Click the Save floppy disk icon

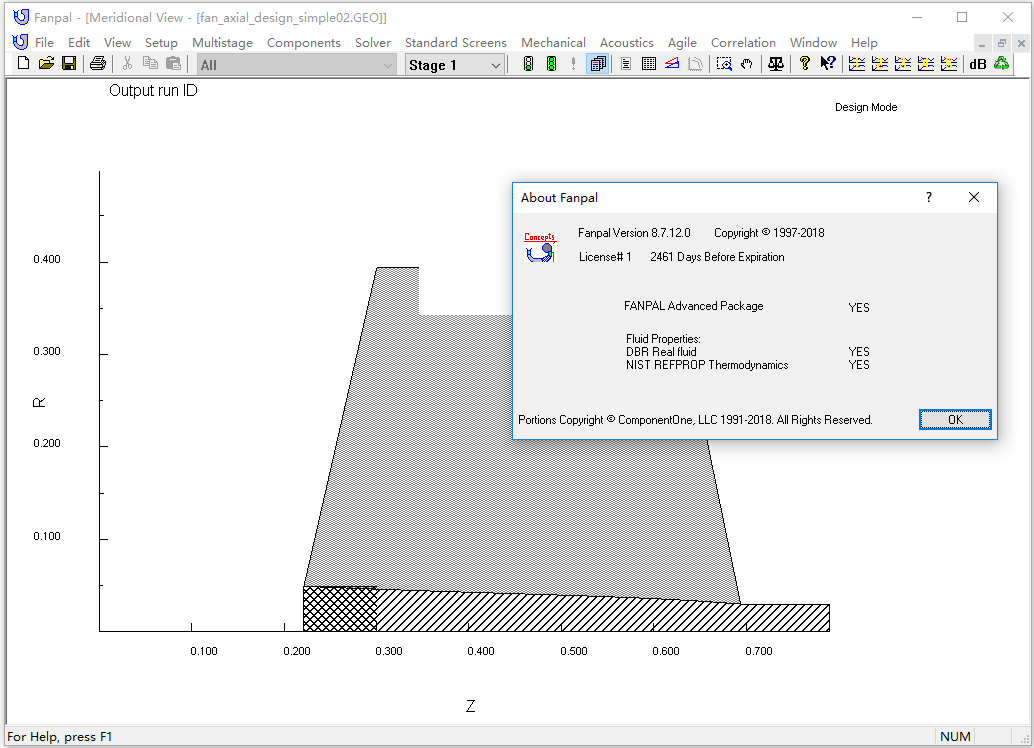[69, 64]
